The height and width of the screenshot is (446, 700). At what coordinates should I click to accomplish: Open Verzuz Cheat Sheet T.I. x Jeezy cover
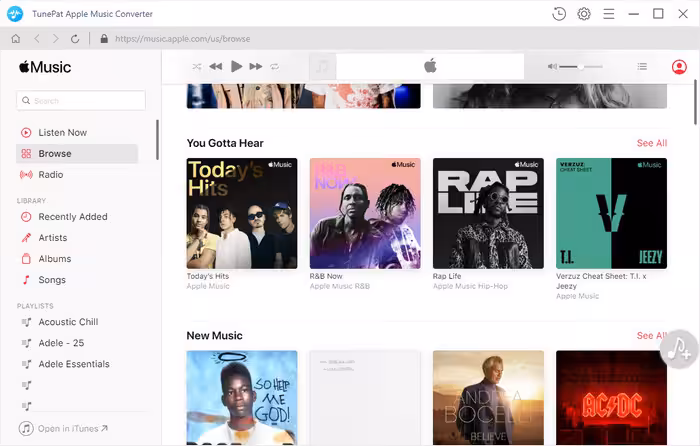(x=612, y=213)
